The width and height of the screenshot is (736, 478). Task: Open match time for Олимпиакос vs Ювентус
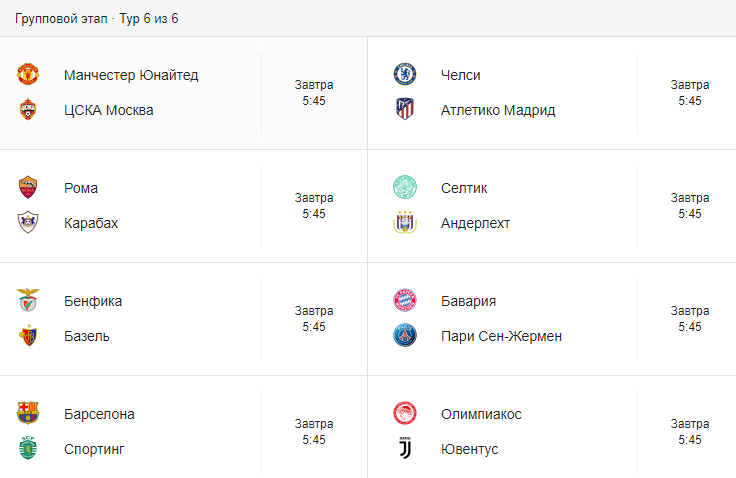pyautogui.click(x=690, y=432)
